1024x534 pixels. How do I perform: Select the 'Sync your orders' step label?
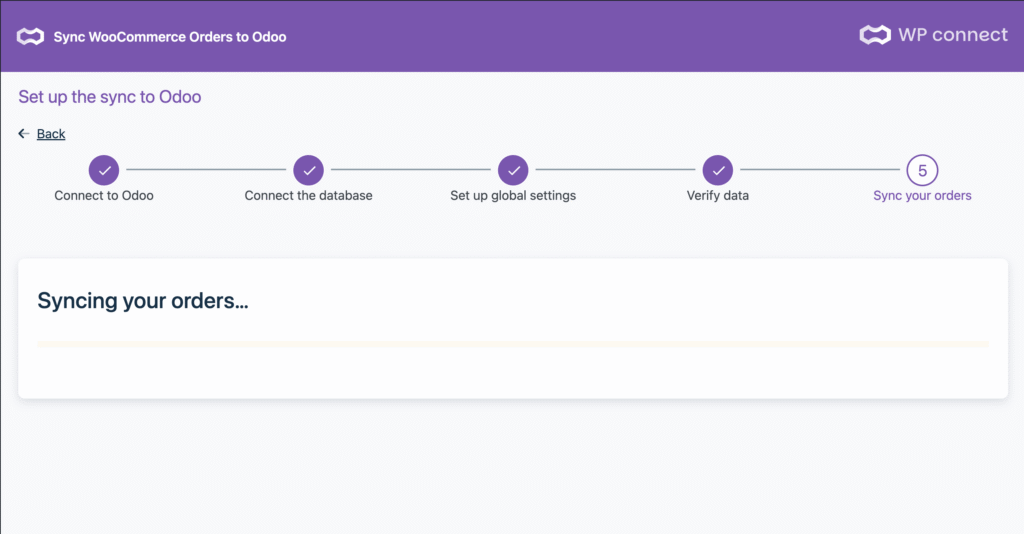coord(922,196)
